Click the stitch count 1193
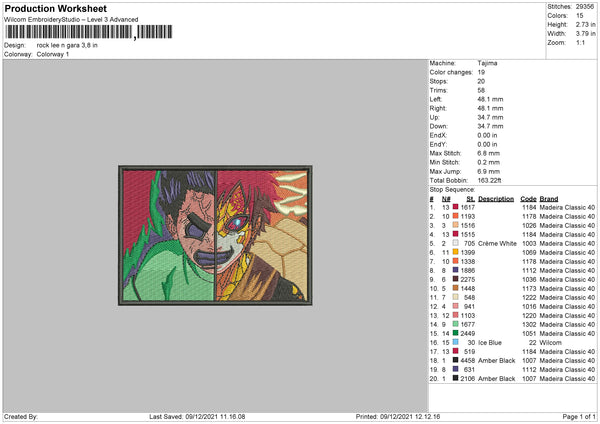Viewport: 600px width, 424px height. 468,217
